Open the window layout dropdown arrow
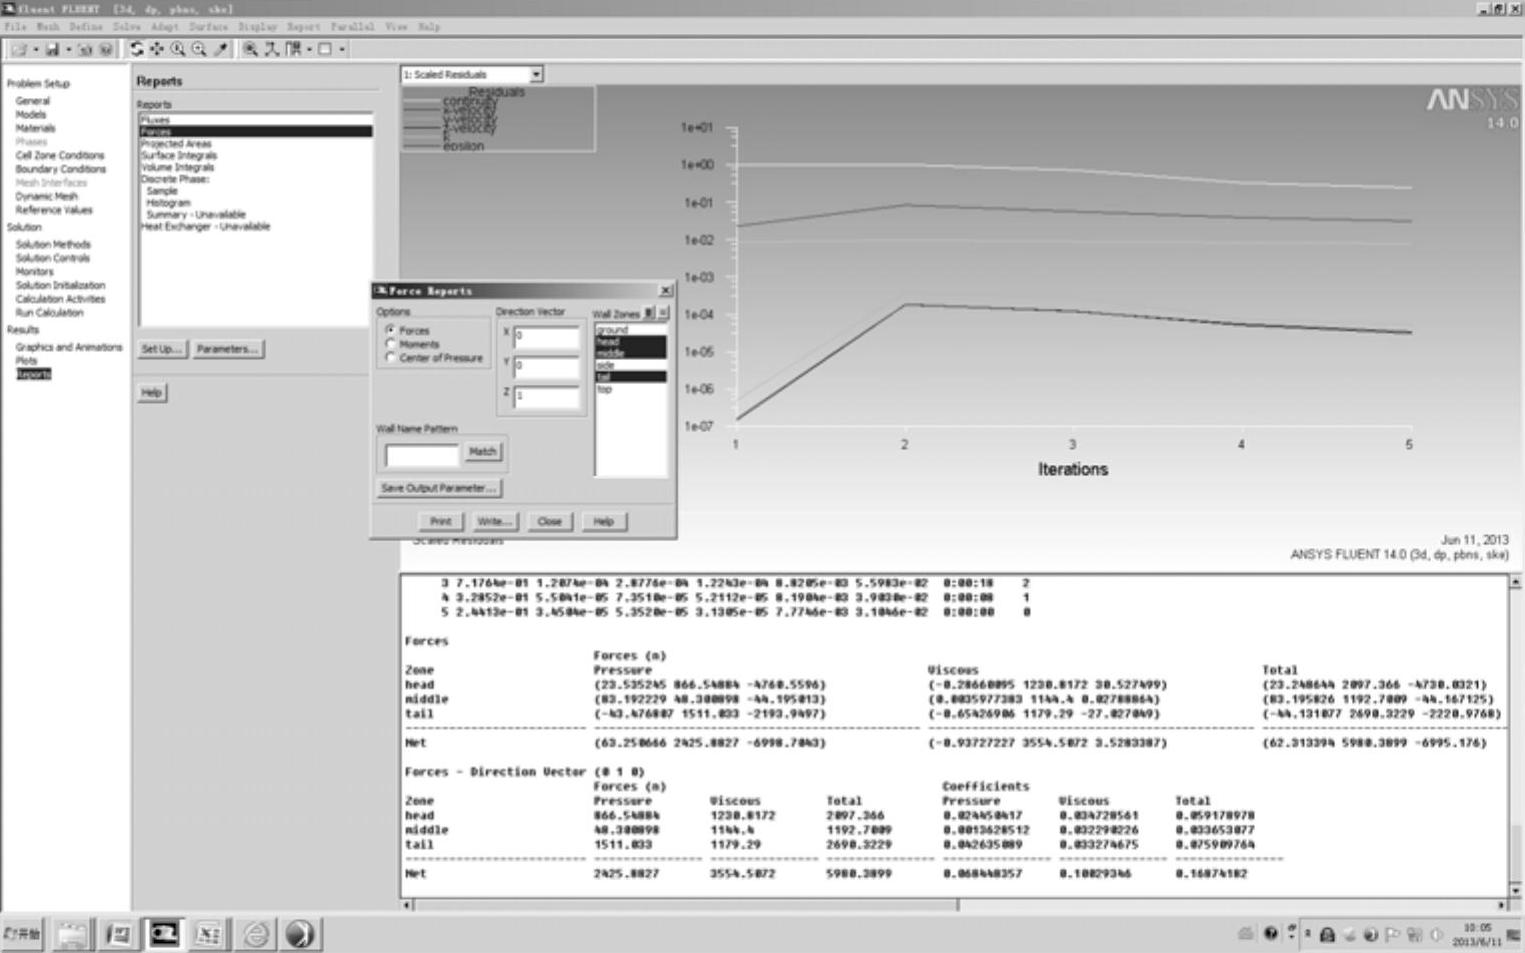Viewport: 1525px width, 953px height. point(309,49)
